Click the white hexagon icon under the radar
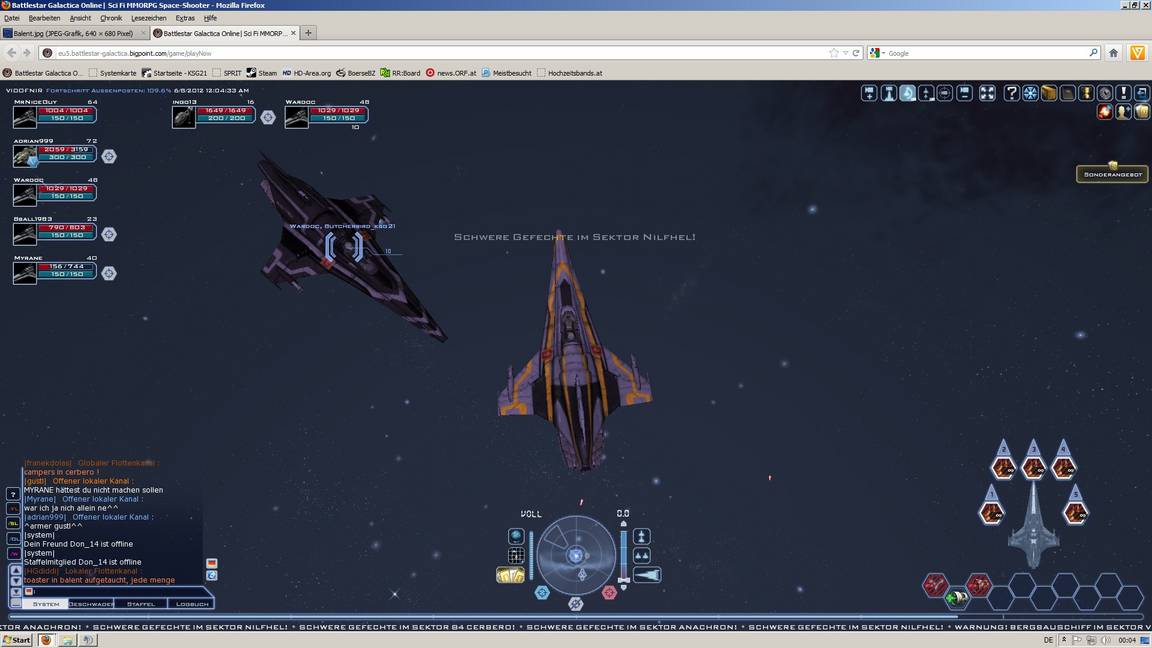The height and width of the screenshot is (648, 1152). (575, 604)
